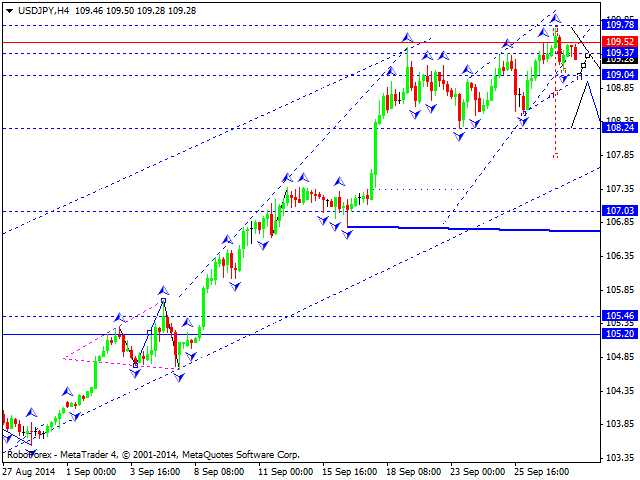This screenshot has width=640, height=480.
Task: Select the red 109.52 price label
Action: point(620,42)
